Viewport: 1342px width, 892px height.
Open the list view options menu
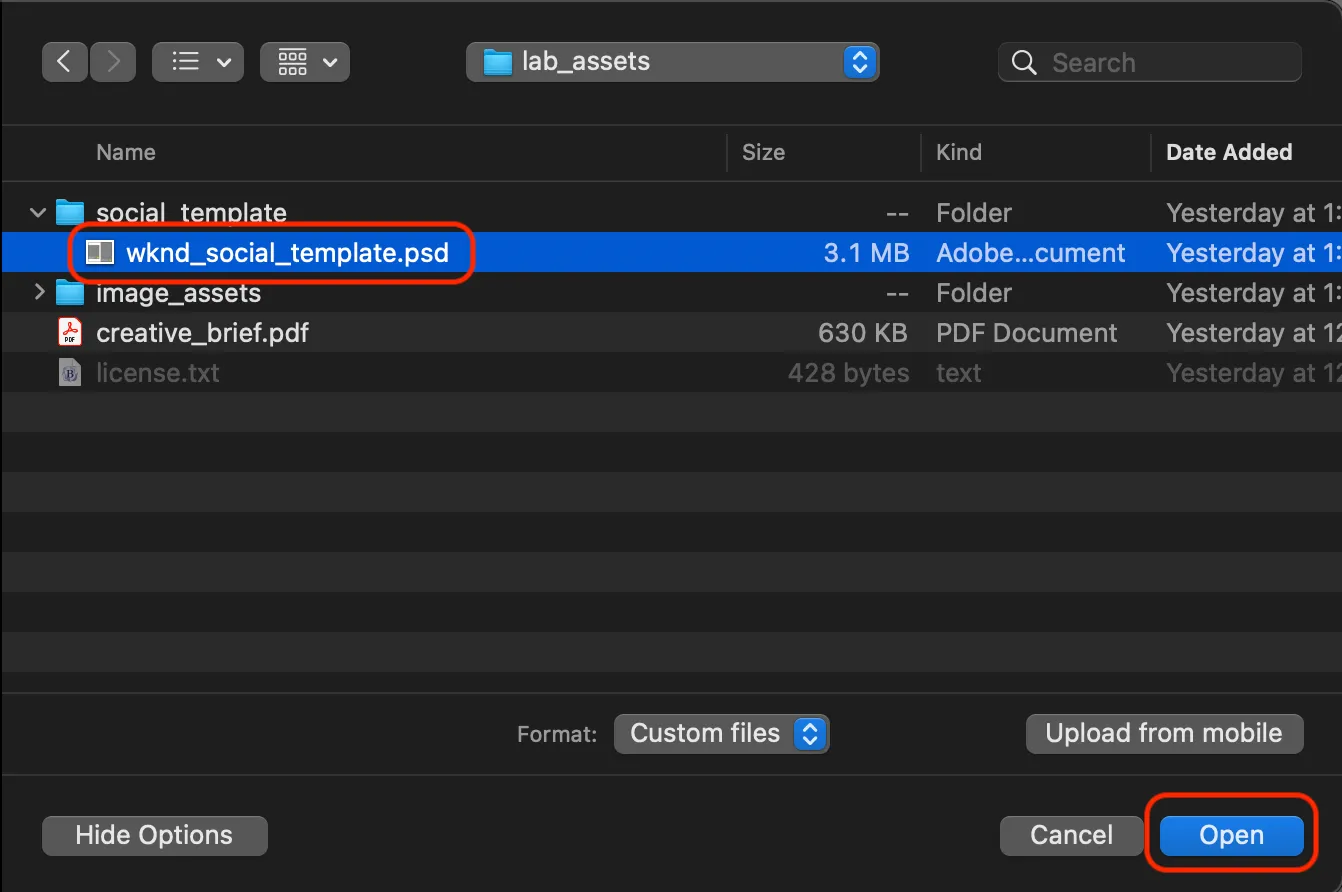pyautogui.click(x=198, y=62)
